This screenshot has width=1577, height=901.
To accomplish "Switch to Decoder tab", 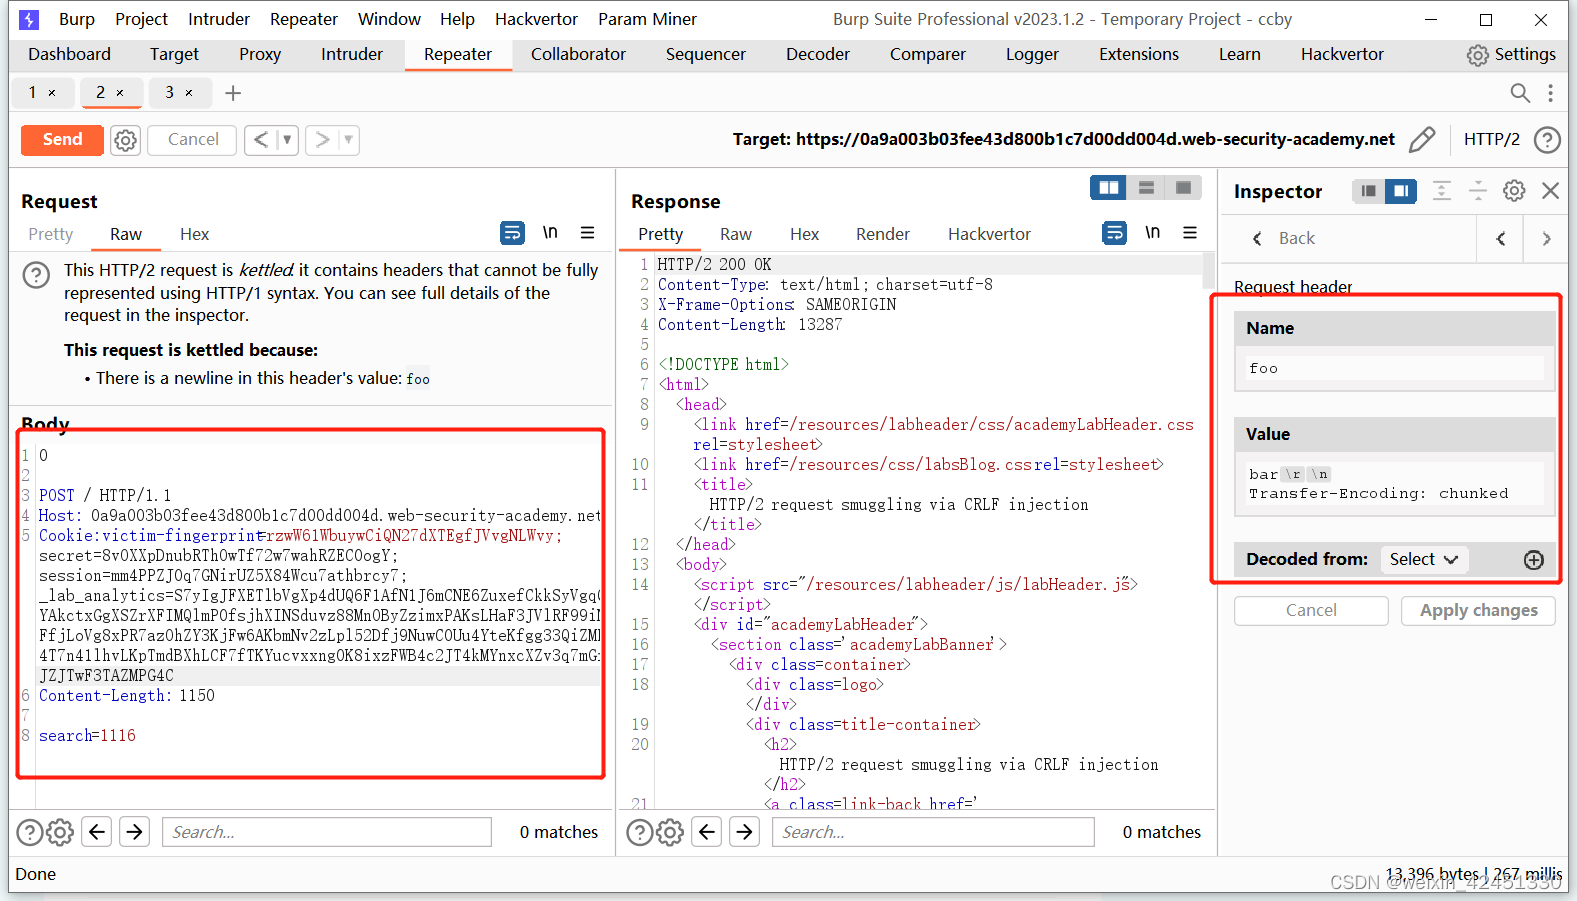I will [818, 54].
